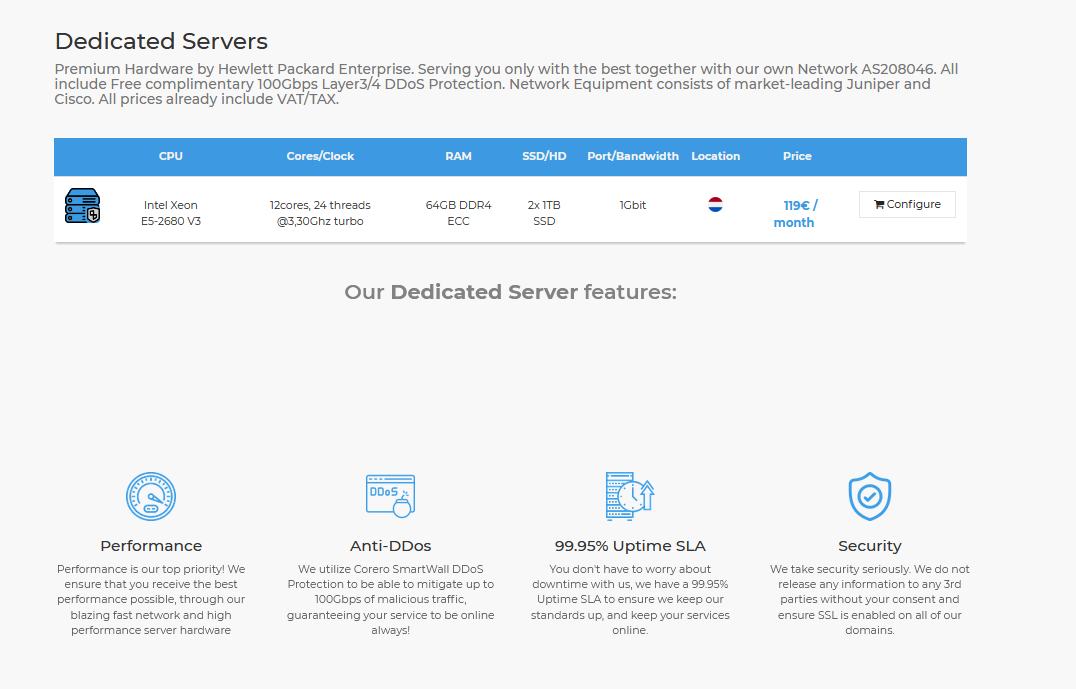Click the Performance feature title
The image size is (1076, 689).
click(x=151, y=546)
